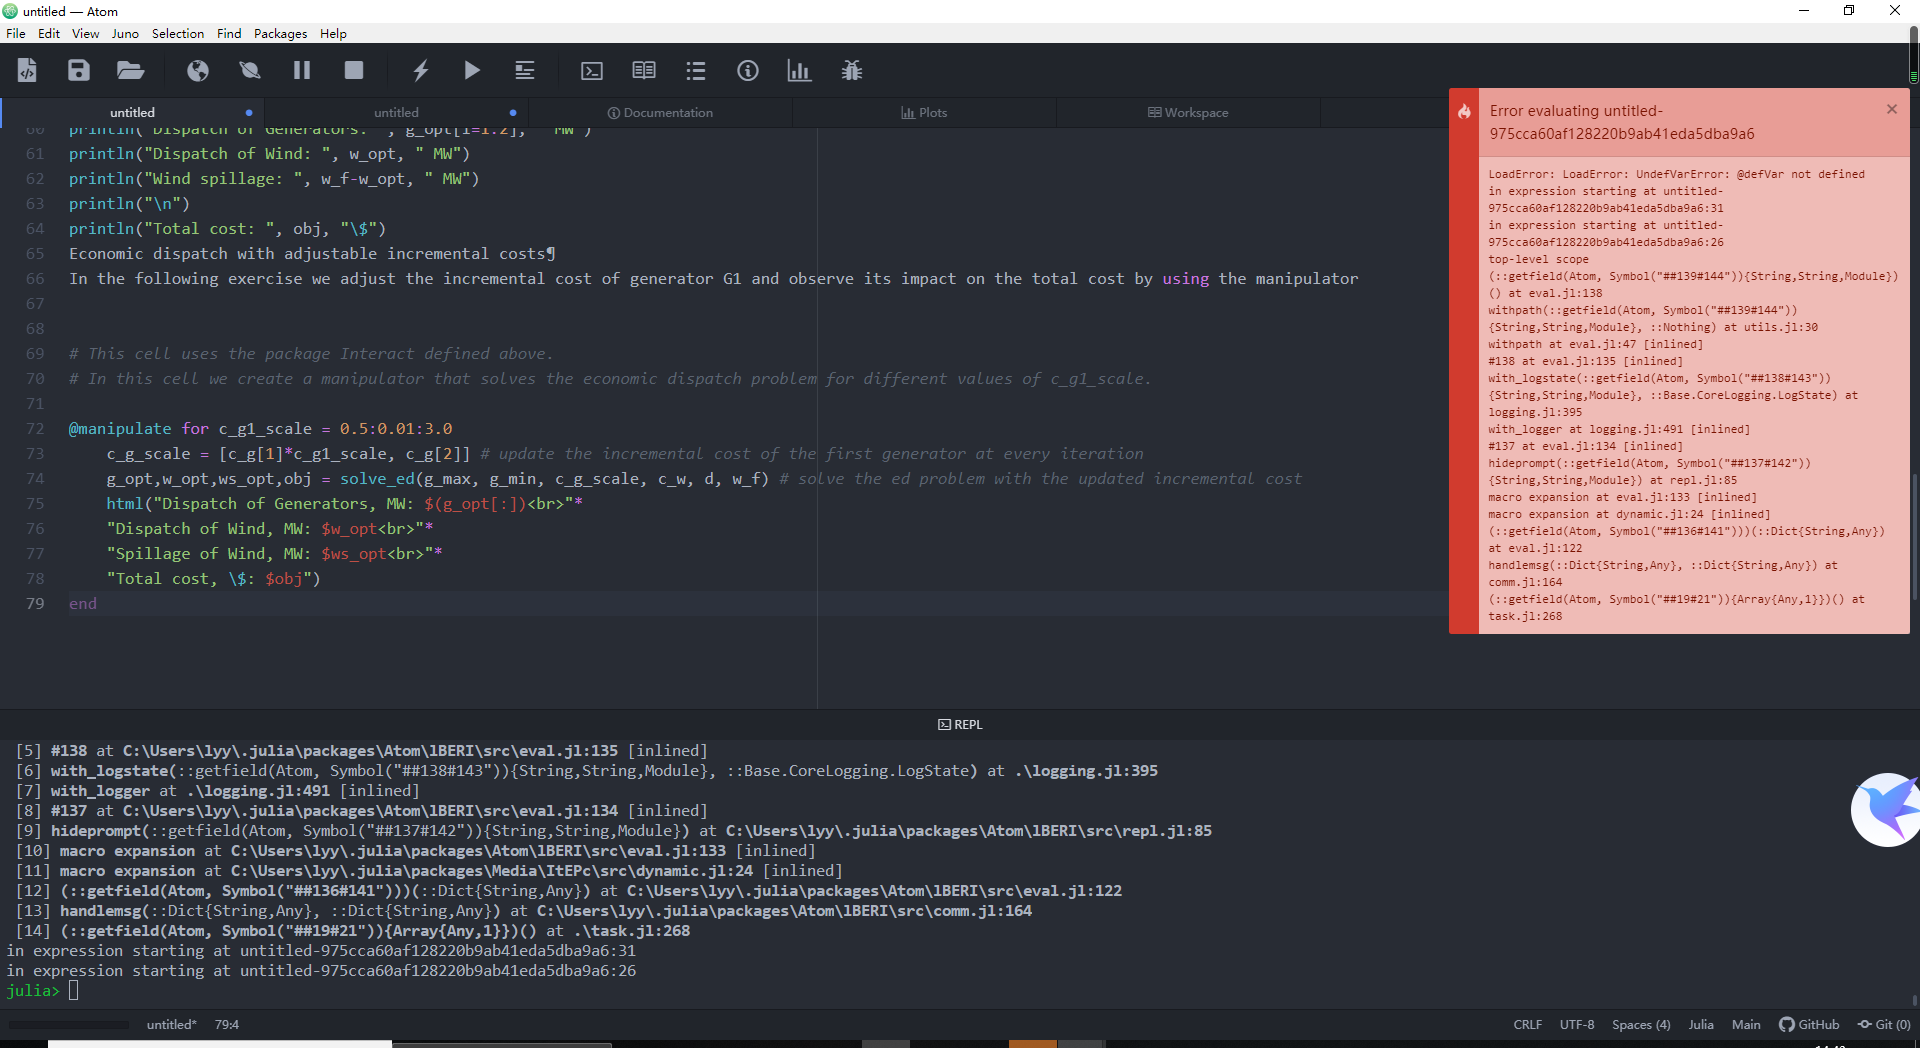
Task: Click the 79:4 cursor position indicator
Action: pyautogui.click(x=227, y=1024)
